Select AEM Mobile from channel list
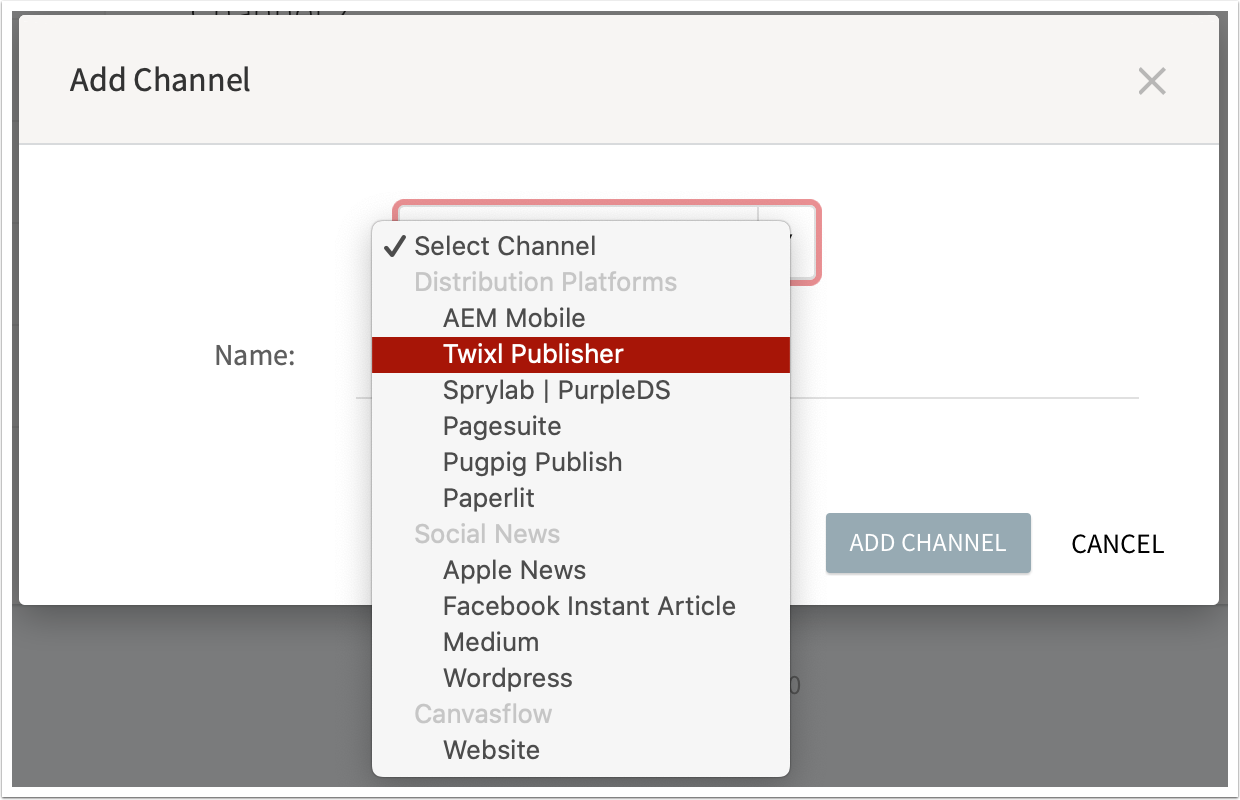The width and height of the screenshot is (1240, 800). (x=581, y=318)
